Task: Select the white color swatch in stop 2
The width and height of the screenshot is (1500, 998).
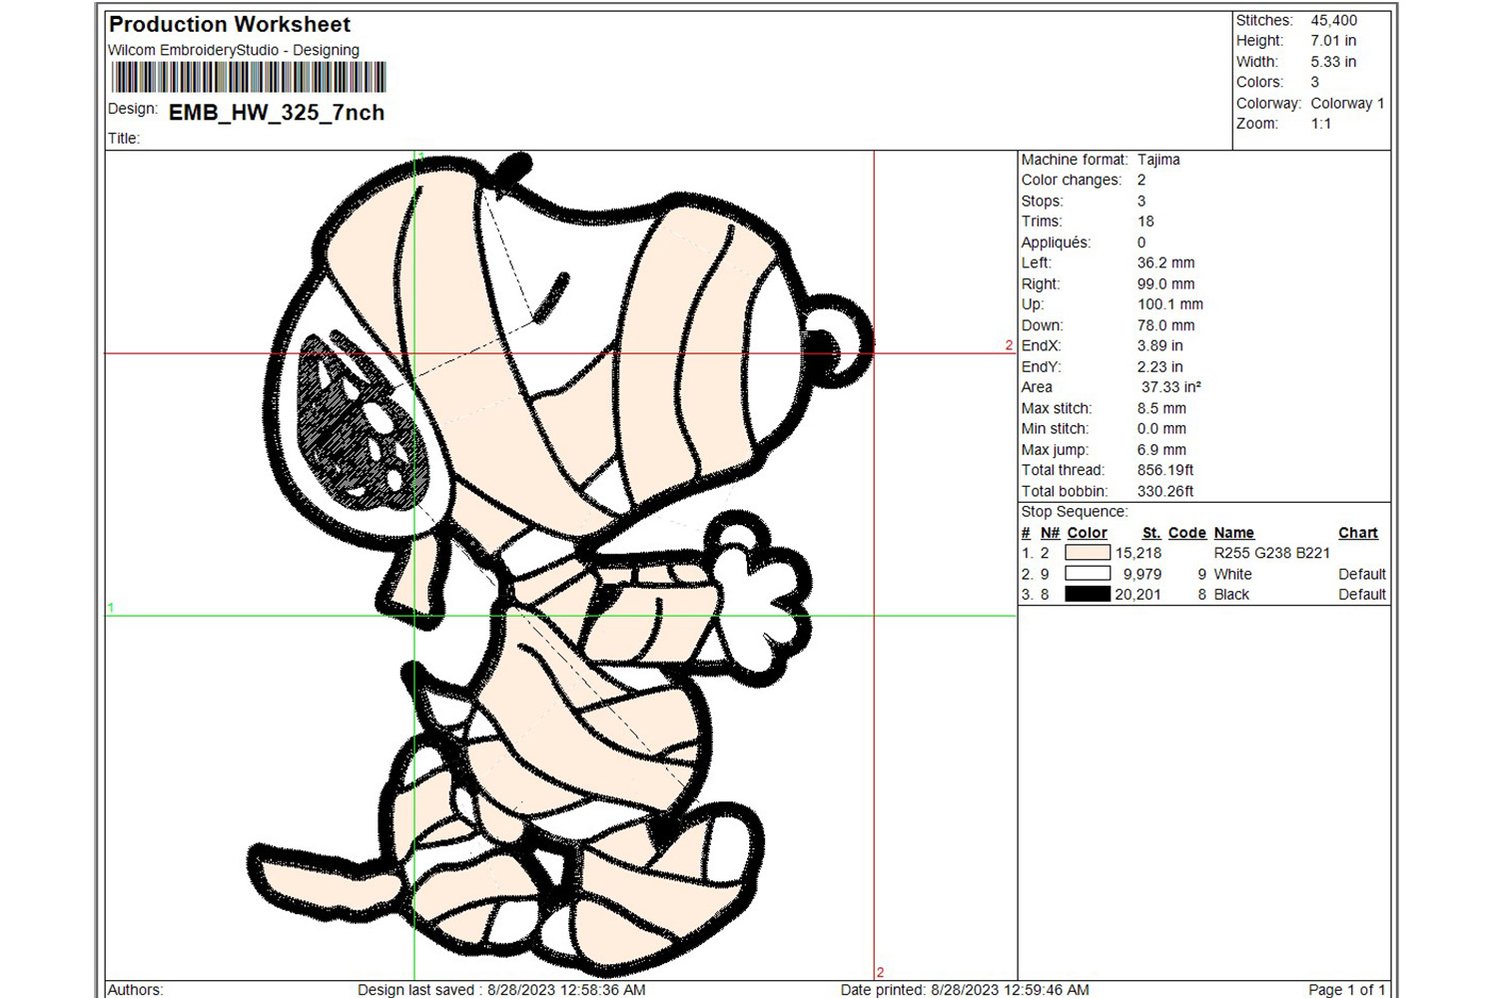Action: click(x=1087, y=574)
